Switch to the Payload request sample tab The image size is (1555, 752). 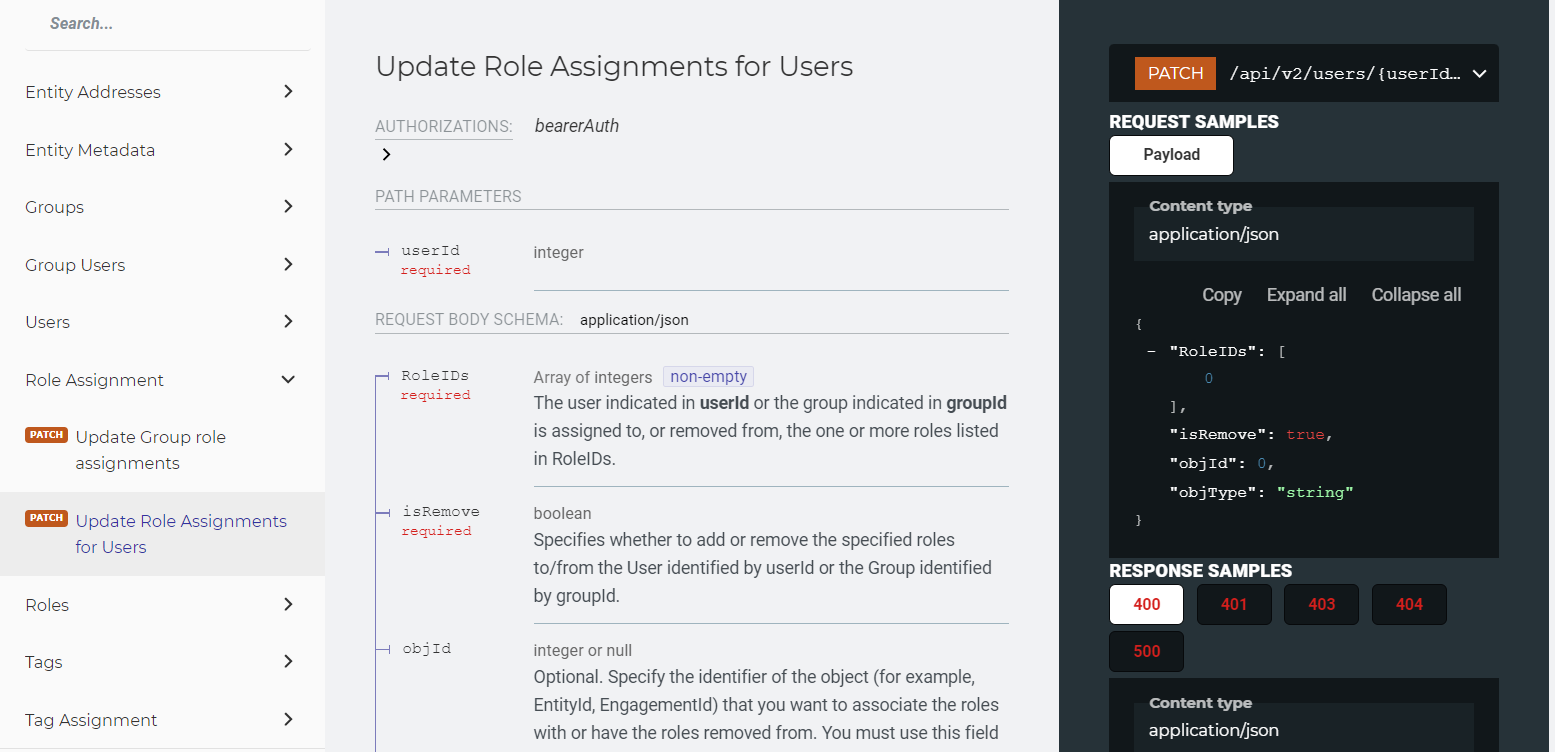pyautogui.click(x=1170, y=155)
